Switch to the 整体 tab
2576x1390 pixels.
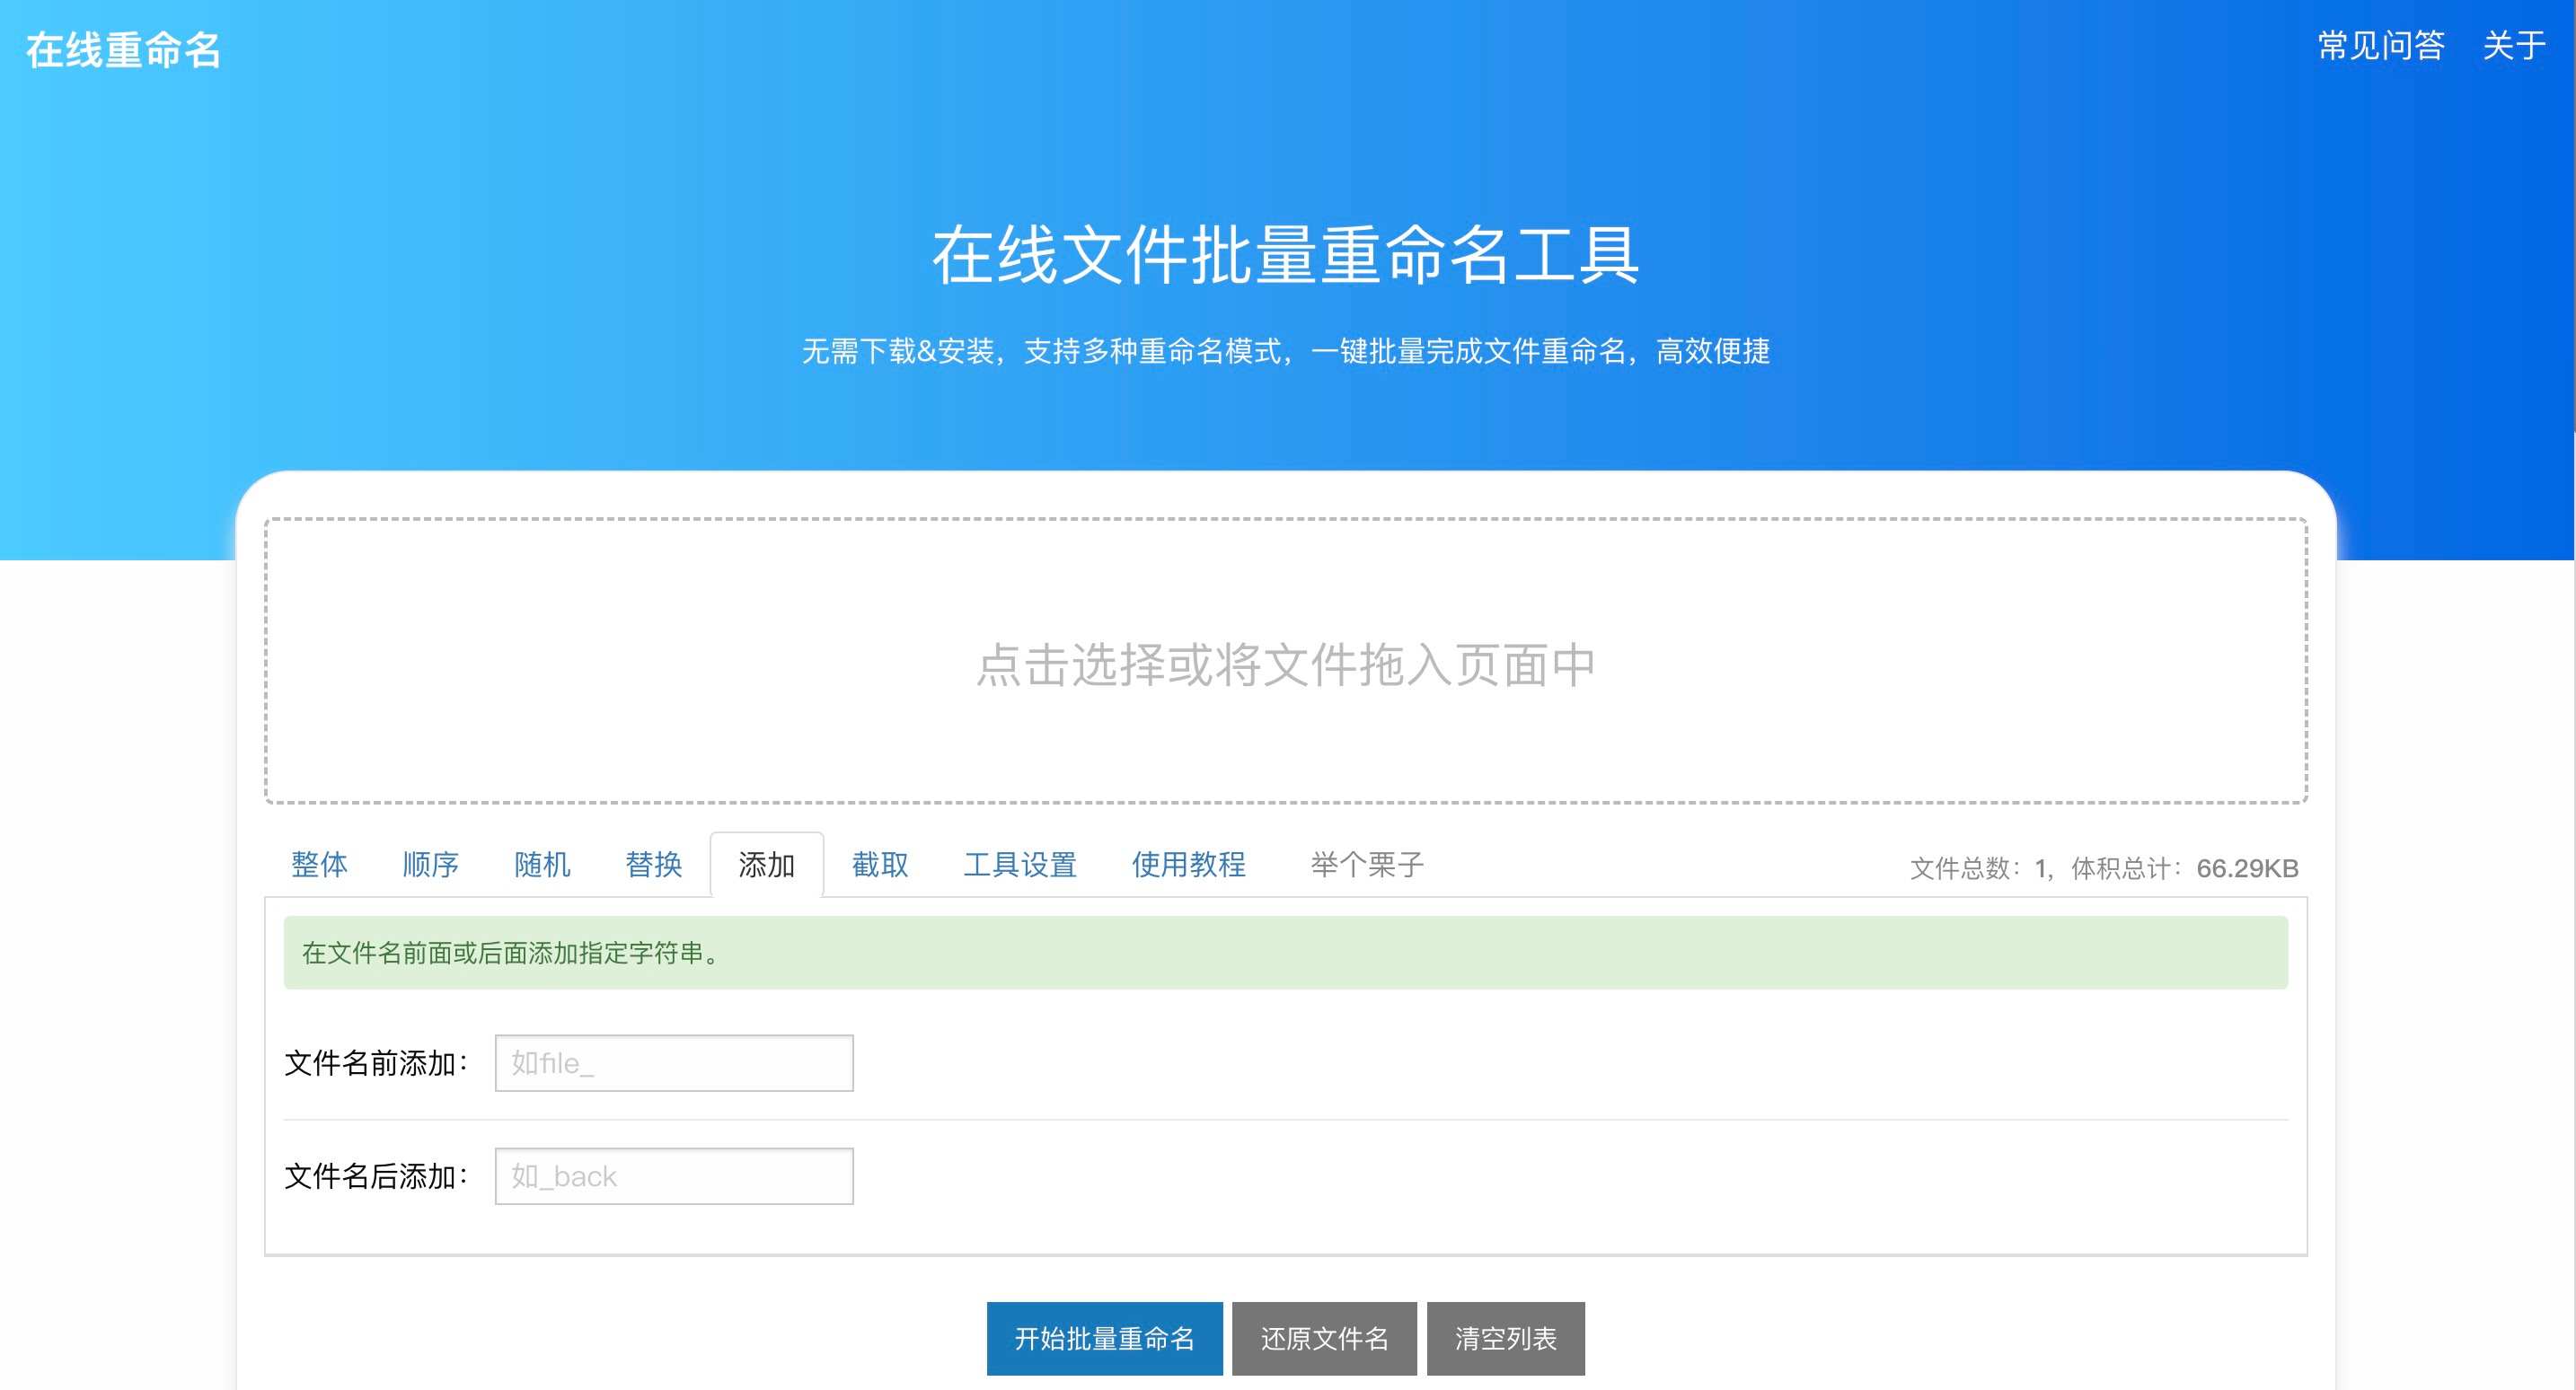coord(319,864)
